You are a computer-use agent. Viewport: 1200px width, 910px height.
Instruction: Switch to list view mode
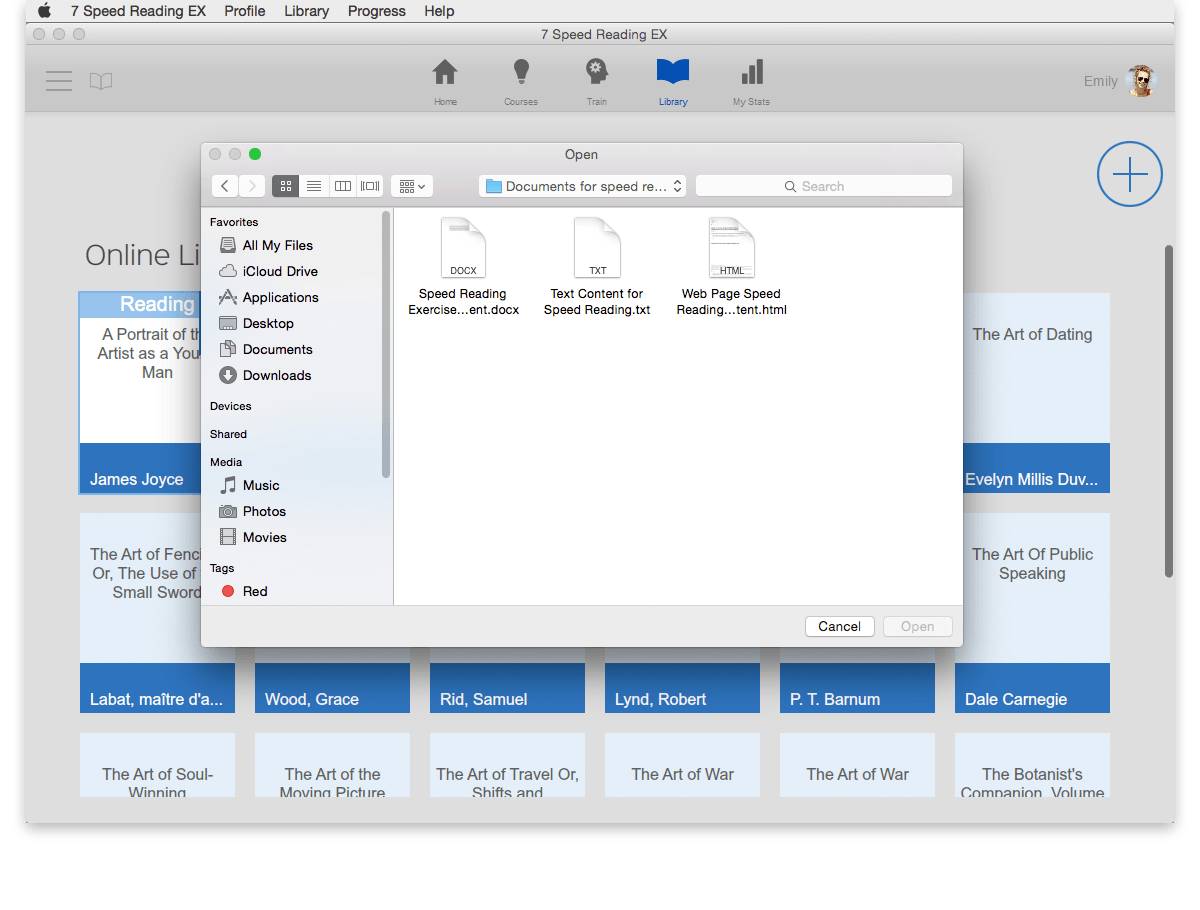(314, 186)
